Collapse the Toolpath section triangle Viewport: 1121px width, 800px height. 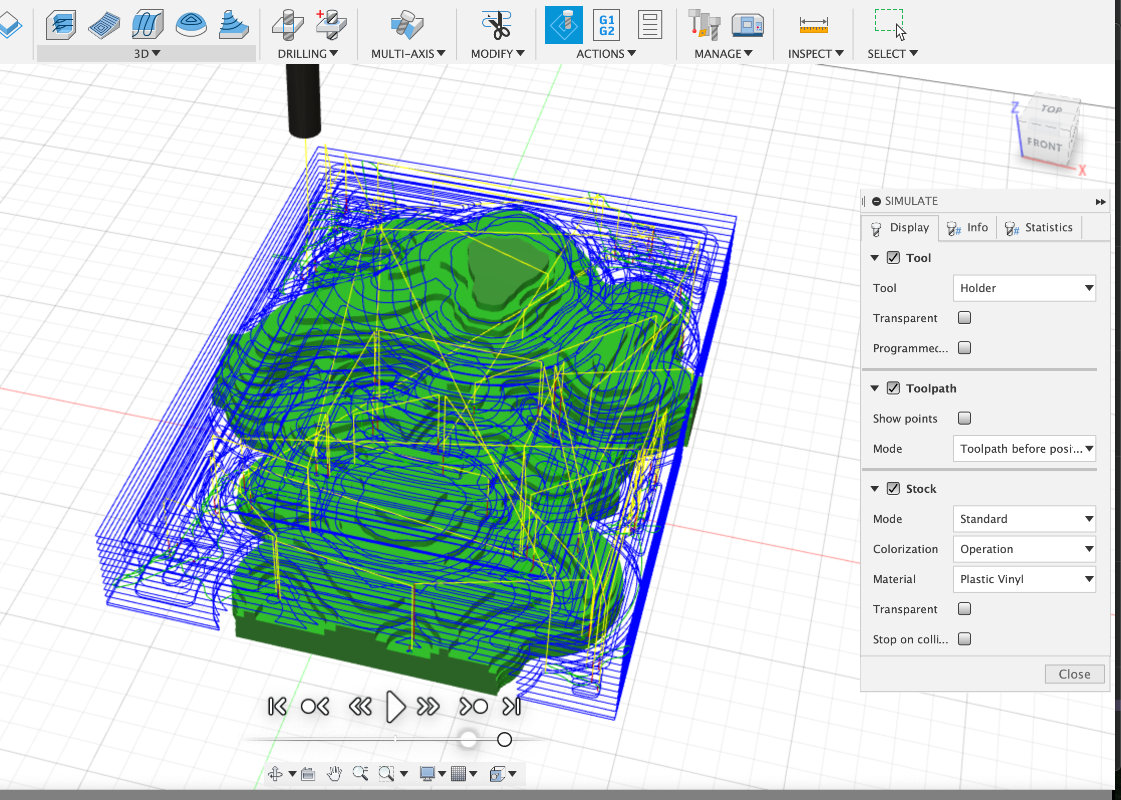click(x=874, y=387)
